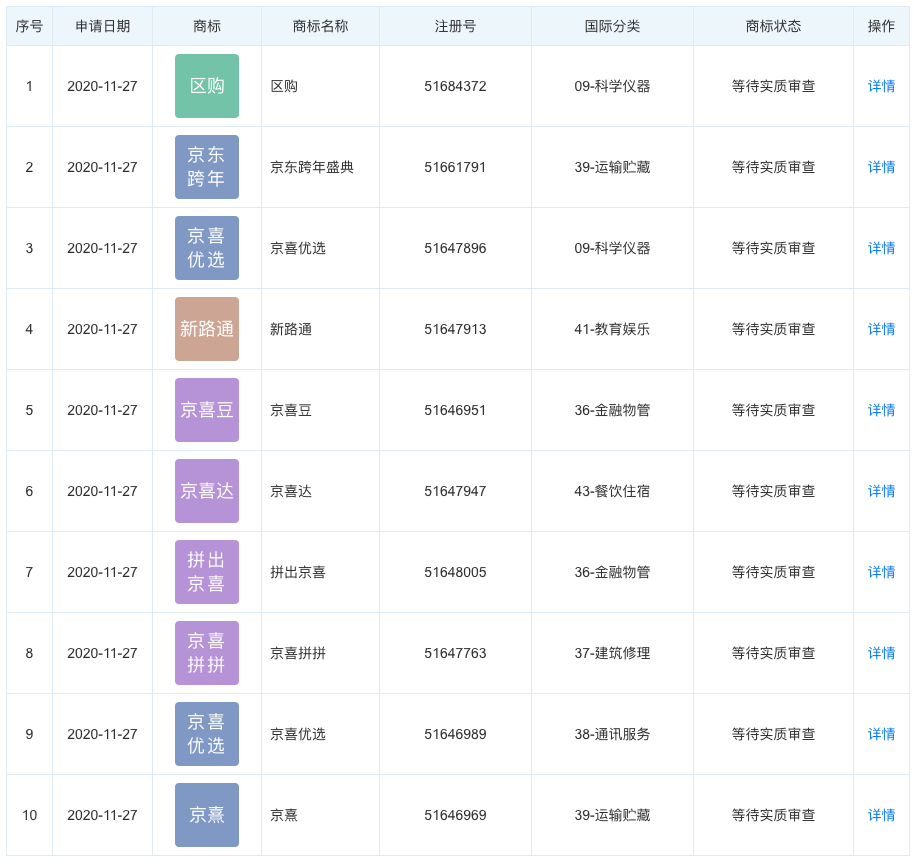The height and width of the screenshot is (864, 914).
Task: Open 详情 for registration 51684372
Action: [x=881, y=86]
